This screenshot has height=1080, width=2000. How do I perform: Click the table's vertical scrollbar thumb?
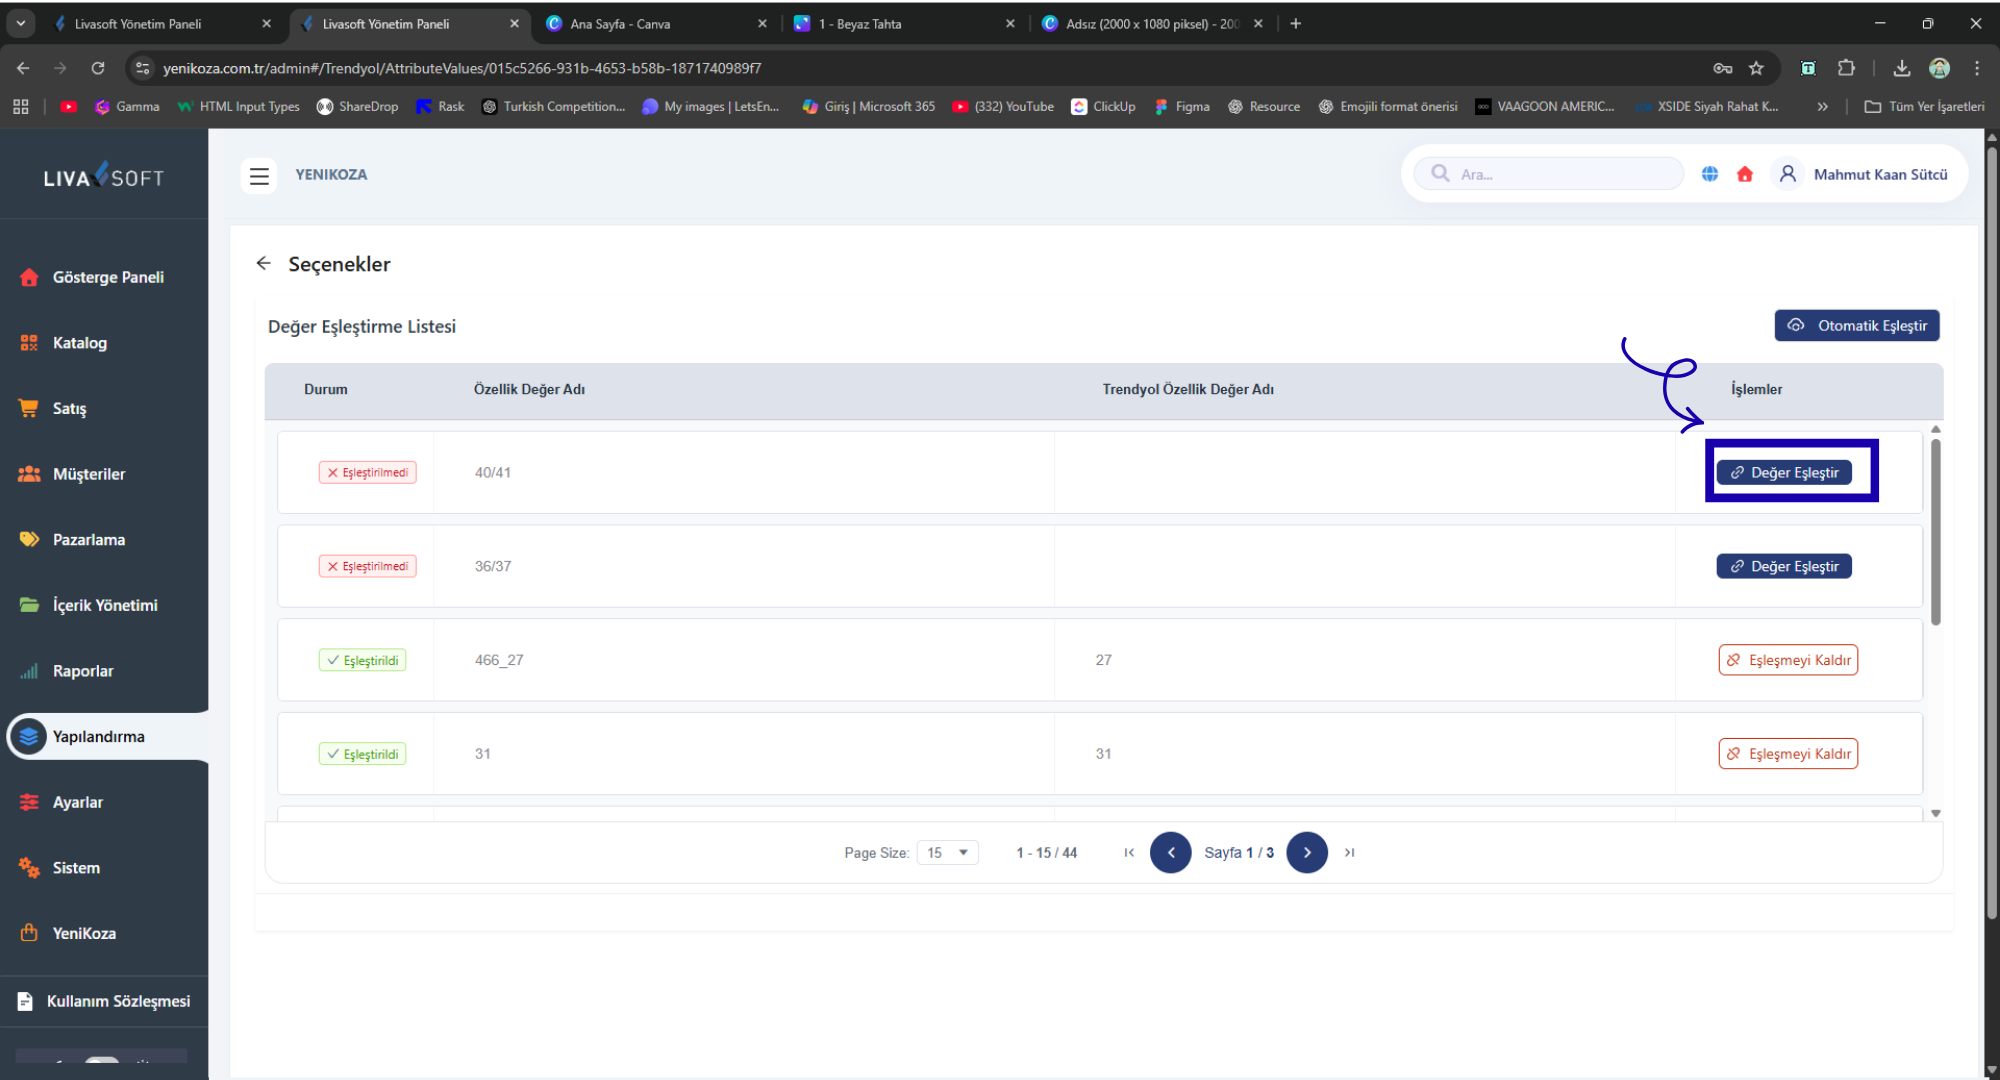[x=1935, y=530]
